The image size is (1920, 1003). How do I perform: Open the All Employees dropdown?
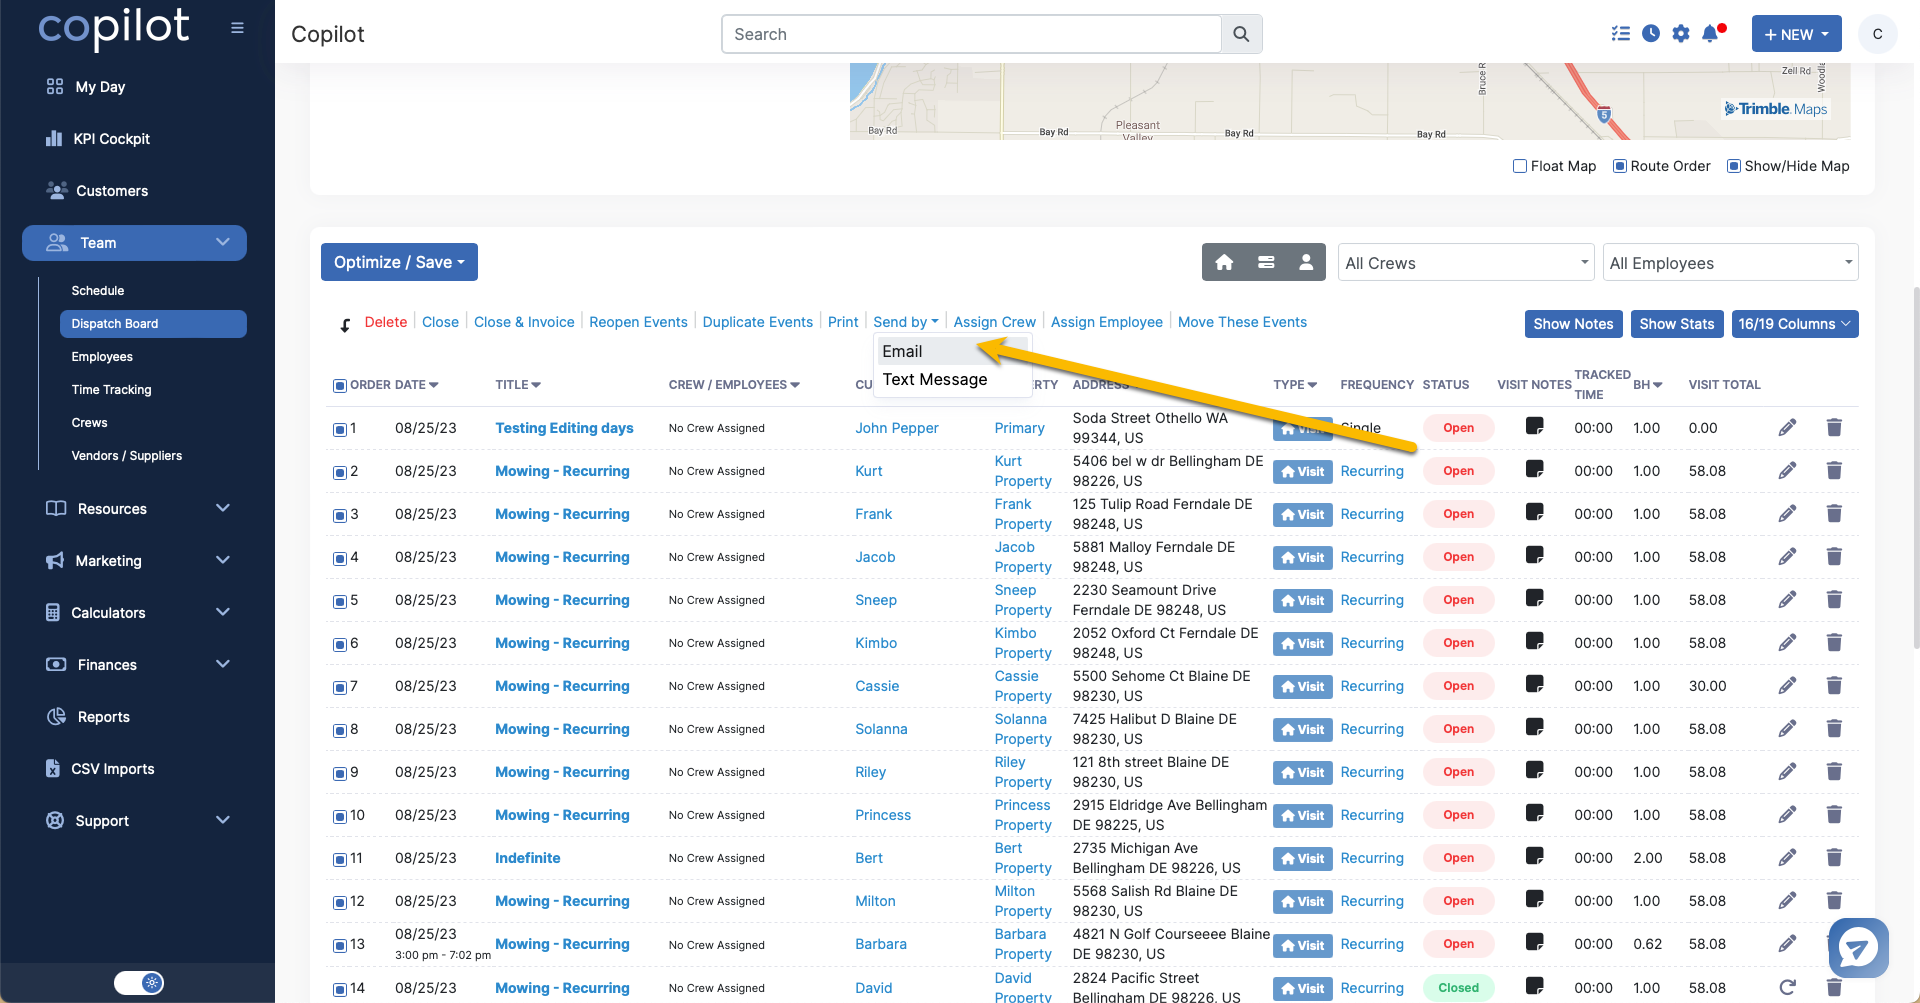[x=1730, y=263]
